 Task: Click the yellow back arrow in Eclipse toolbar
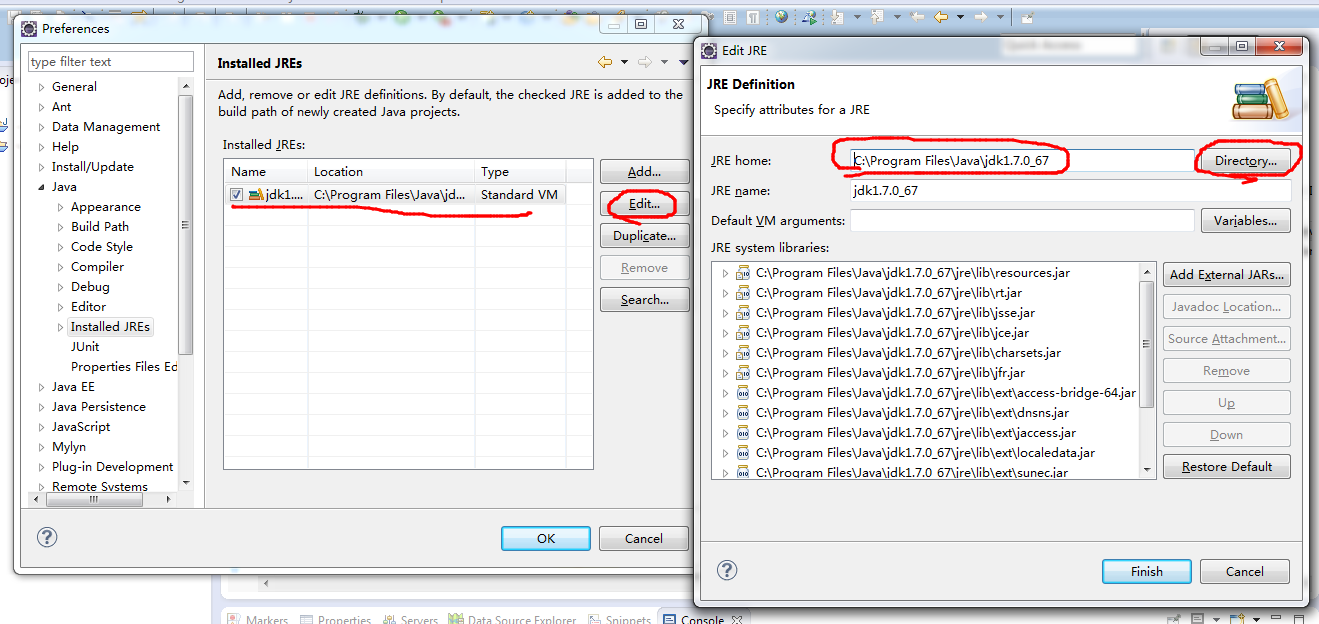pos(940,17)
